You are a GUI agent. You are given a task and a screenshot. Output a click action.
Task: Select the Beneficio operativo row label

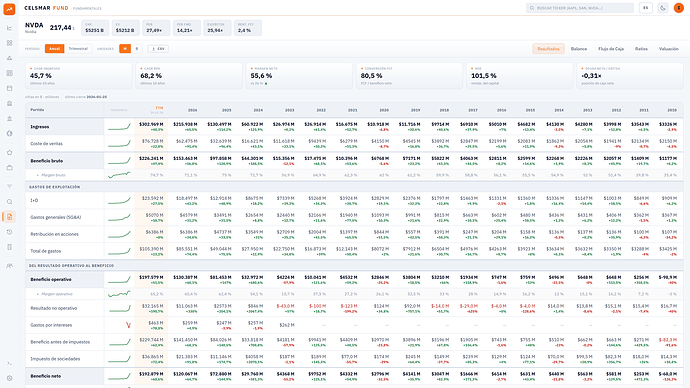click(x=51, y=279)
